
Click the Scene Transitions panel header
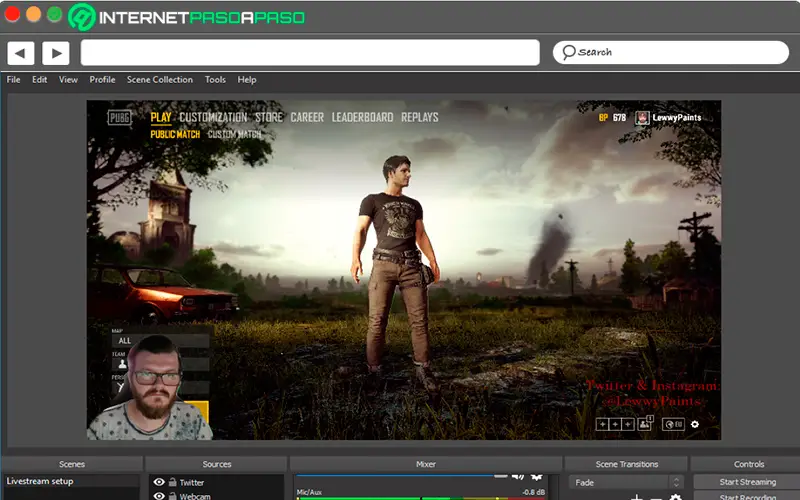[x=627, y=464]
